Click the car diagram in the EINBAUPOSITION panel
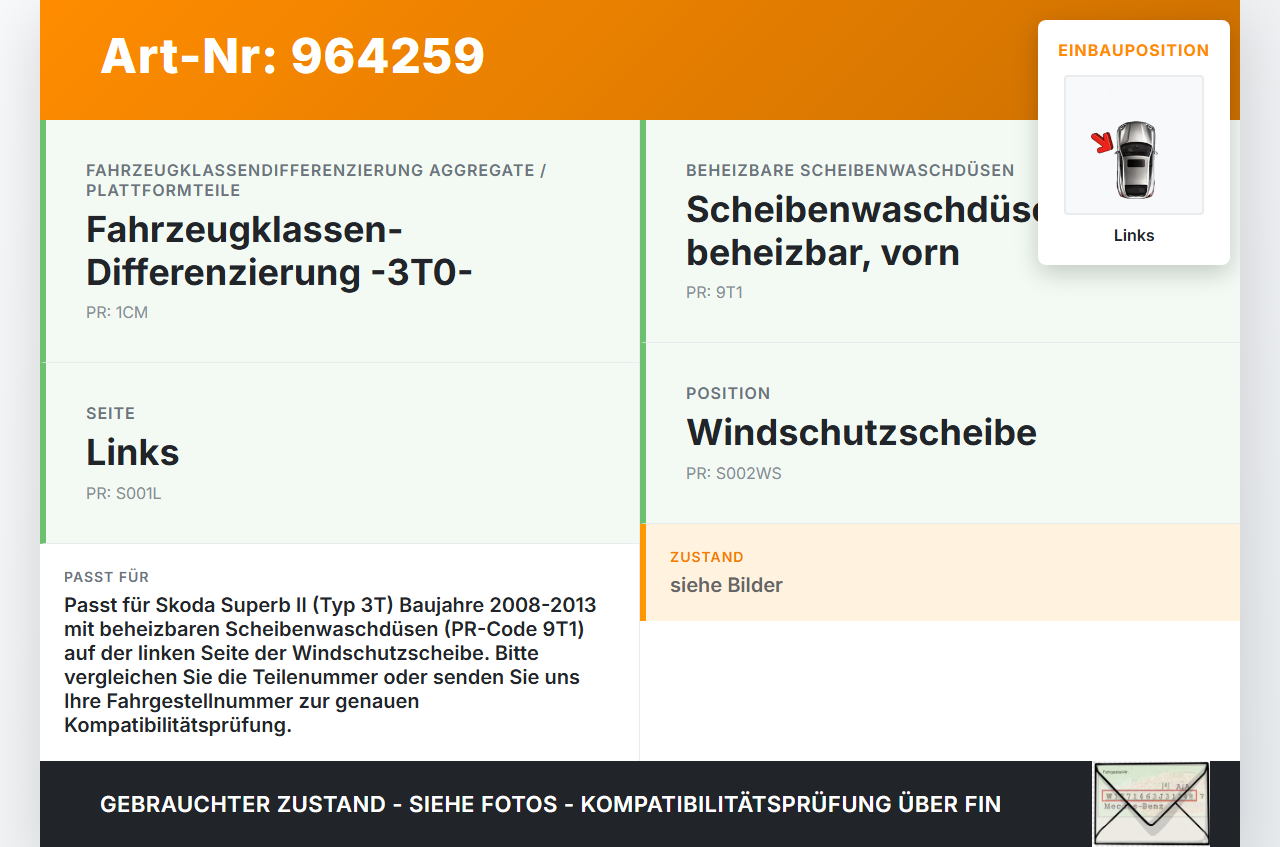Viewport: 1280px width, 847px height. [1134, 145]
